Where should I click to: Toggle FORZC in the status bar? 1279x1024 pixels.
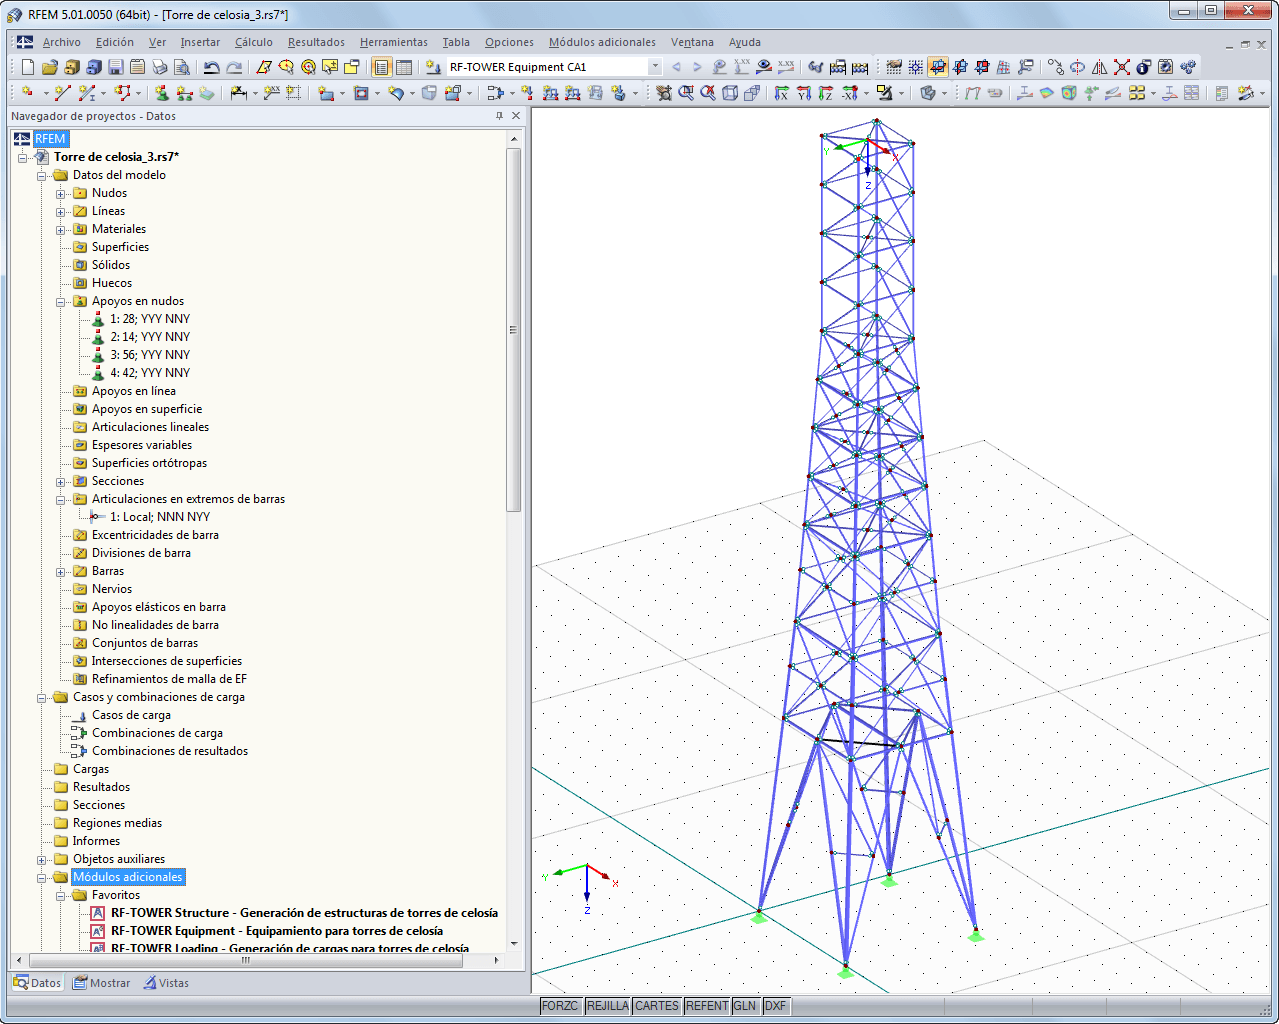560,1006
